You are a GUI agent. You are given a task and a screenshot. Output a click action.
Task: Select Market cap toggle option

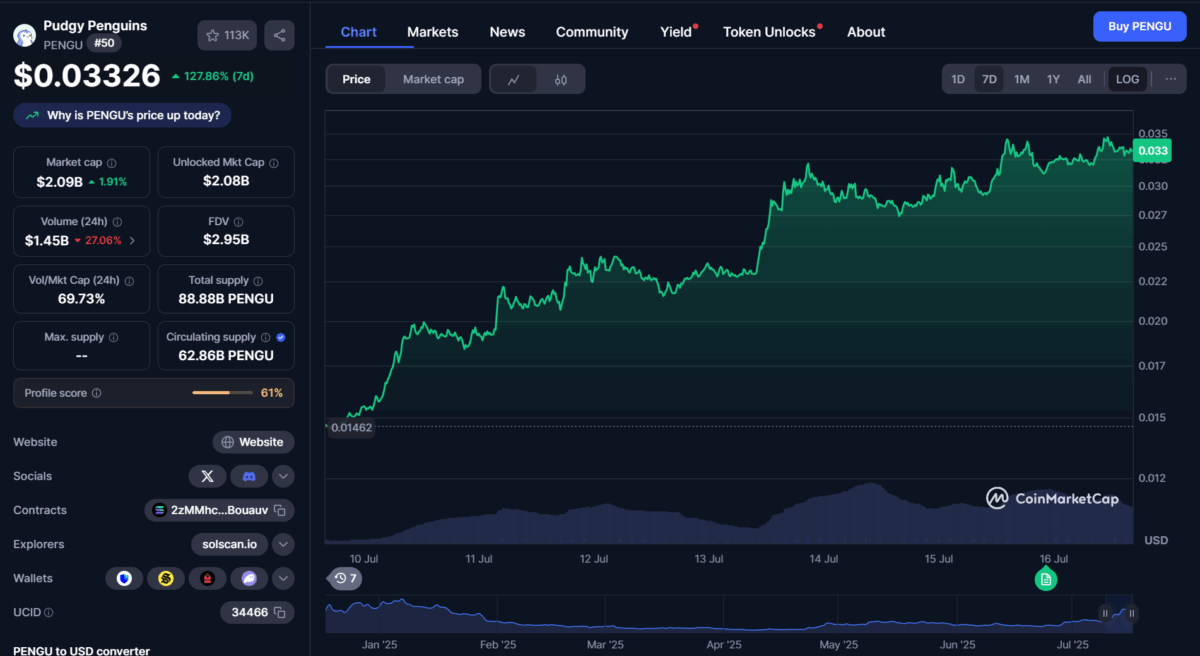pos(433,79)
